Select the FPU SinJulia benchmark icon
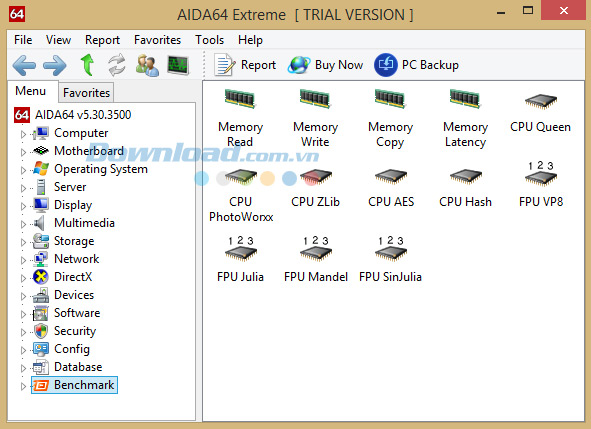The width and height of the screenshot is (591, 429). 390,249
